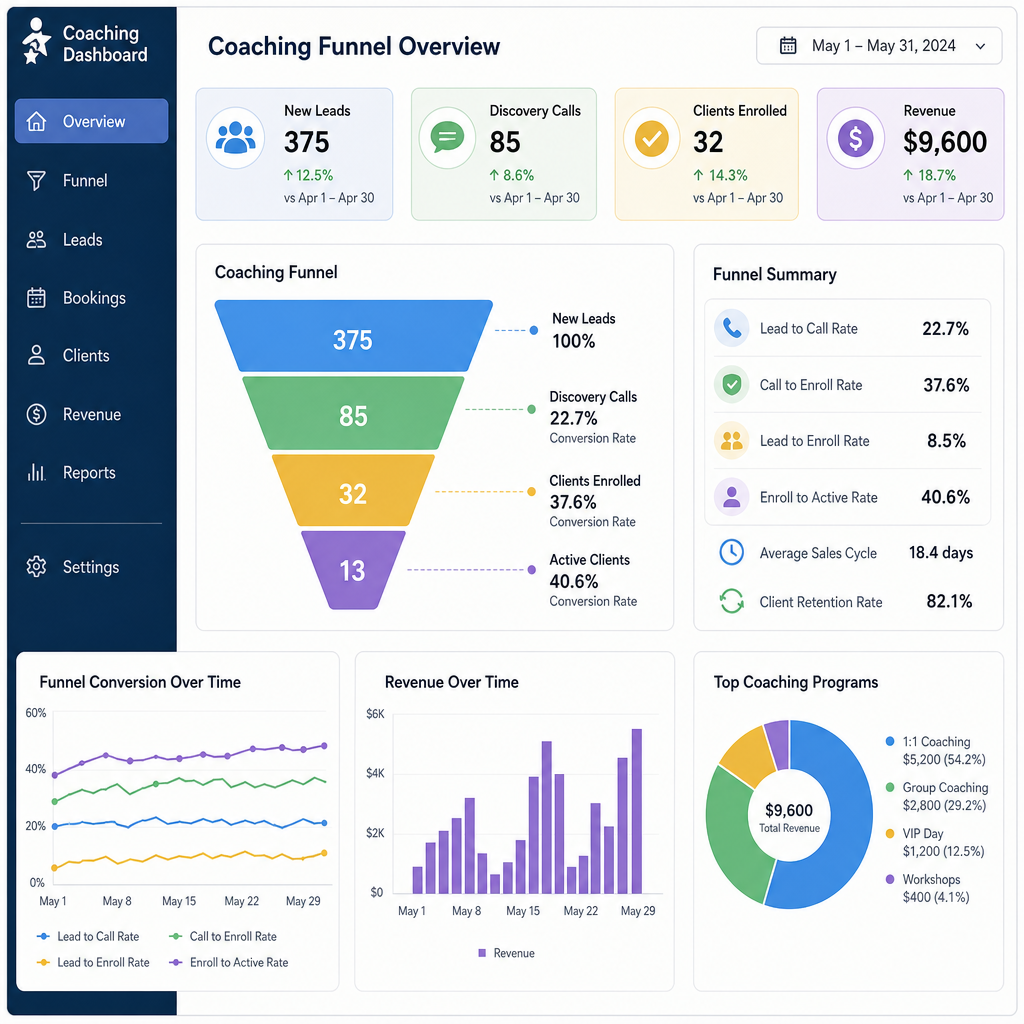Click the Revenue dollar icon in sidebar
Screen dimensions: 1024x1024
tap(37, 414)
